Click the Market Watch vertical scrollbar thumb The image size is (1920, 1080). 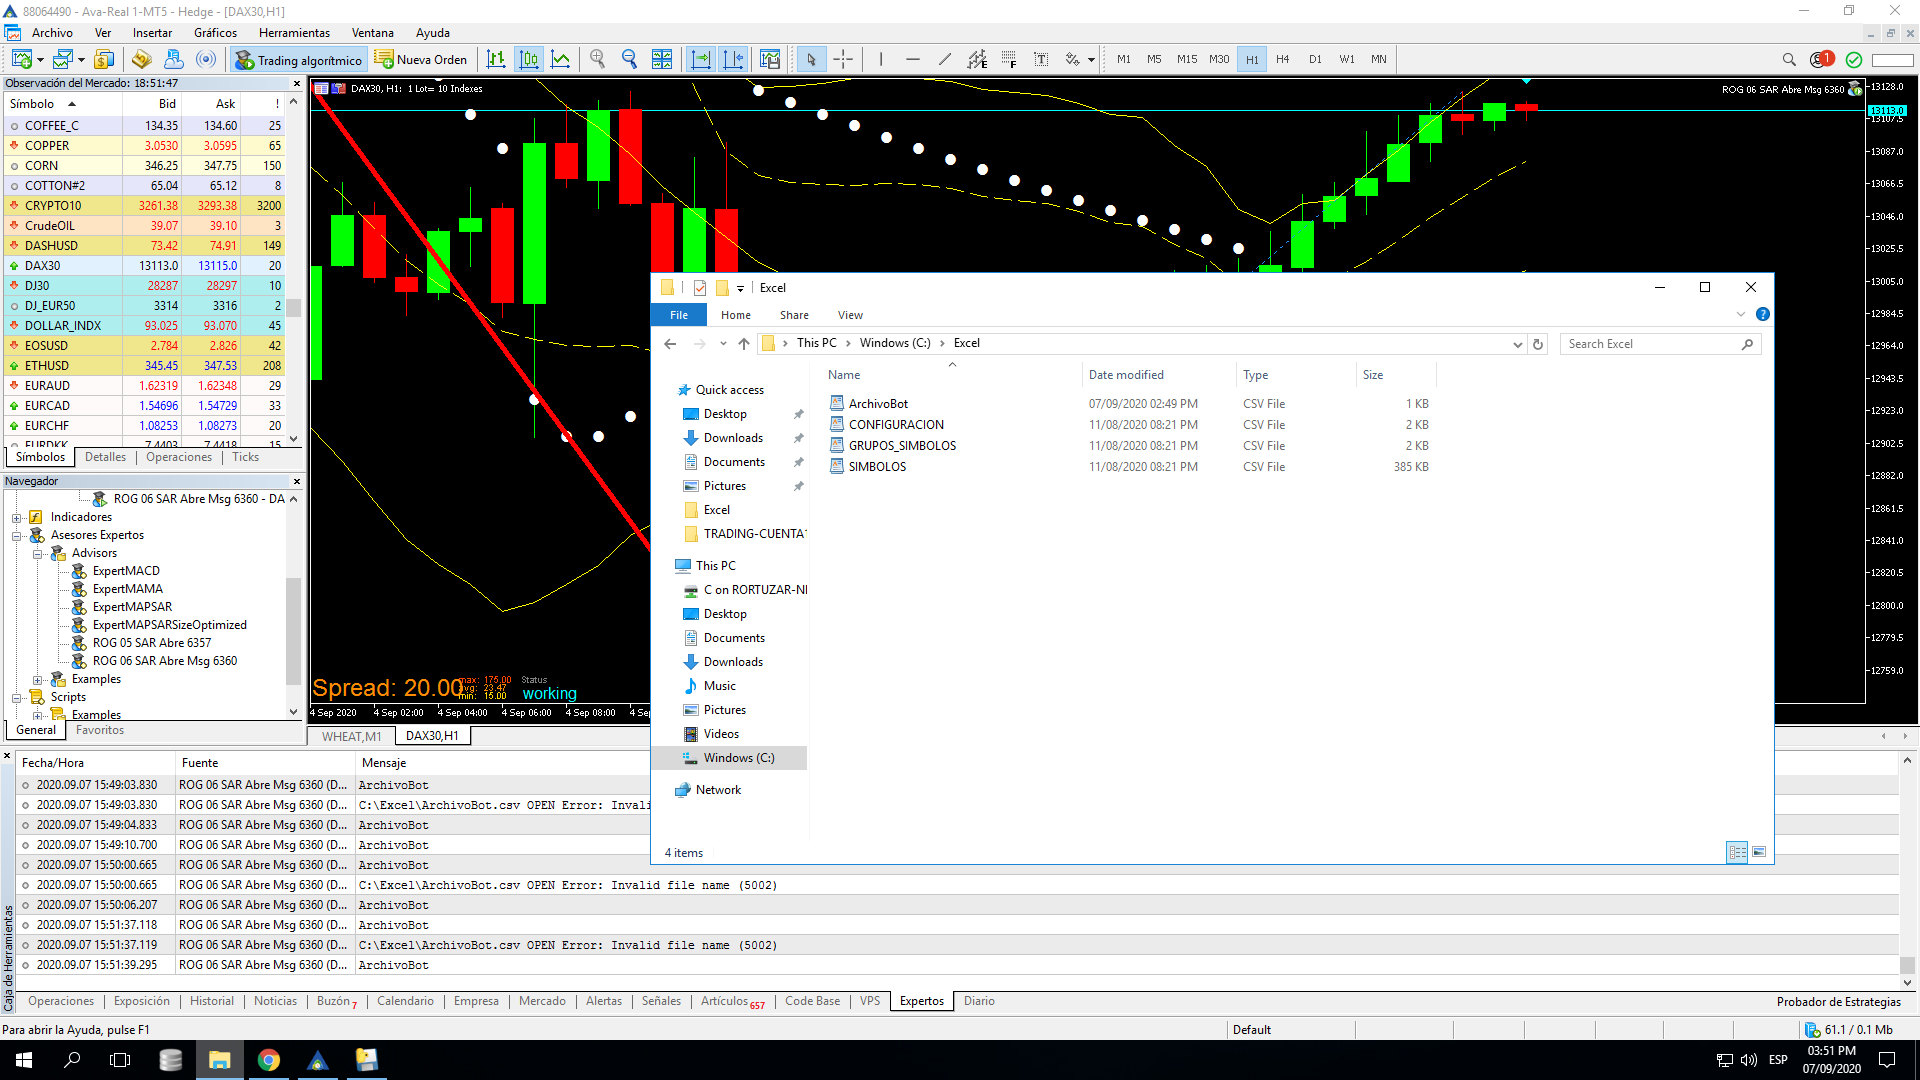click(x=294, y=307)
